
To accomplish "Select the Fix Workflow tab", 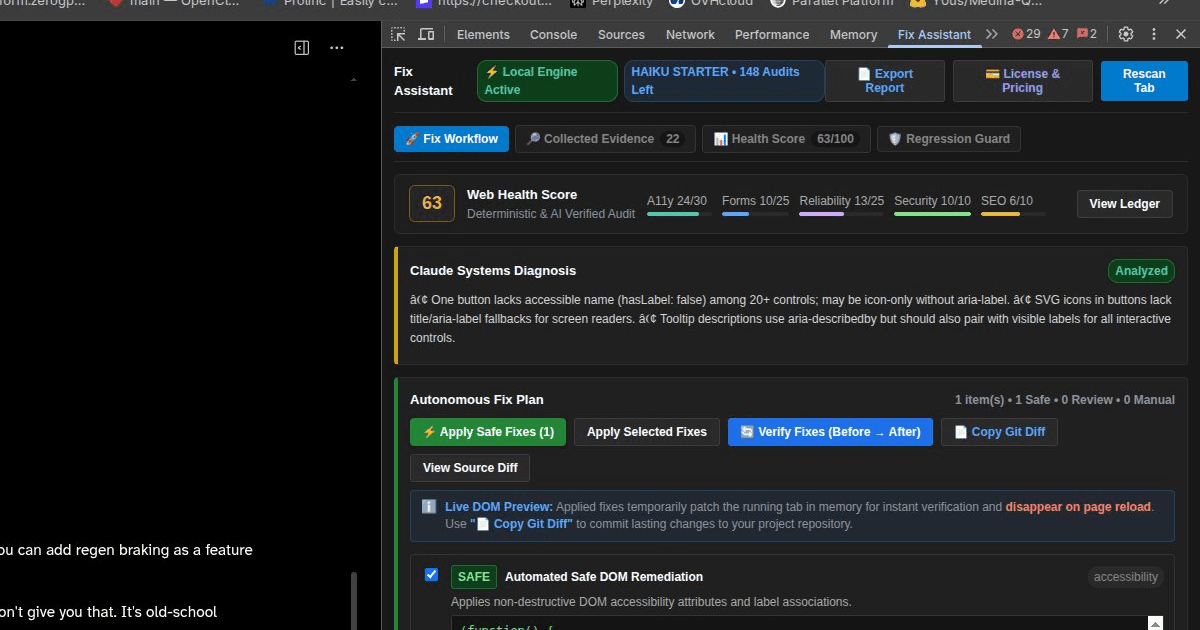I will (x=452, y=139).
